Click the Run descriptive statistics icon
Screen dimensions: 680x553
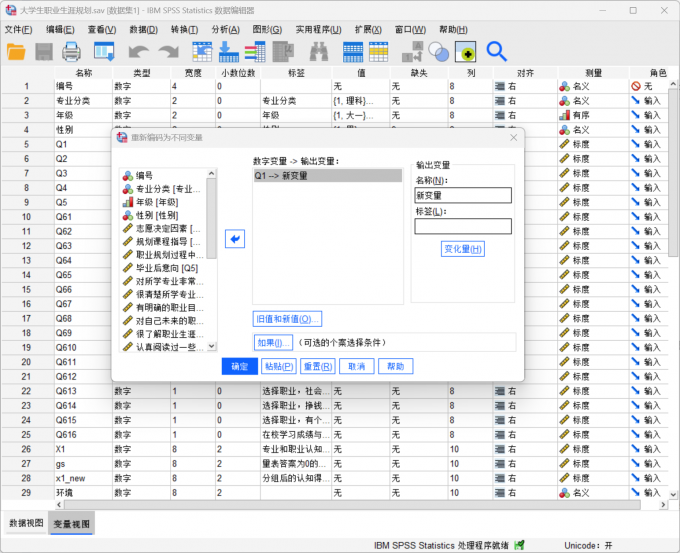click(x=283, y=52)
